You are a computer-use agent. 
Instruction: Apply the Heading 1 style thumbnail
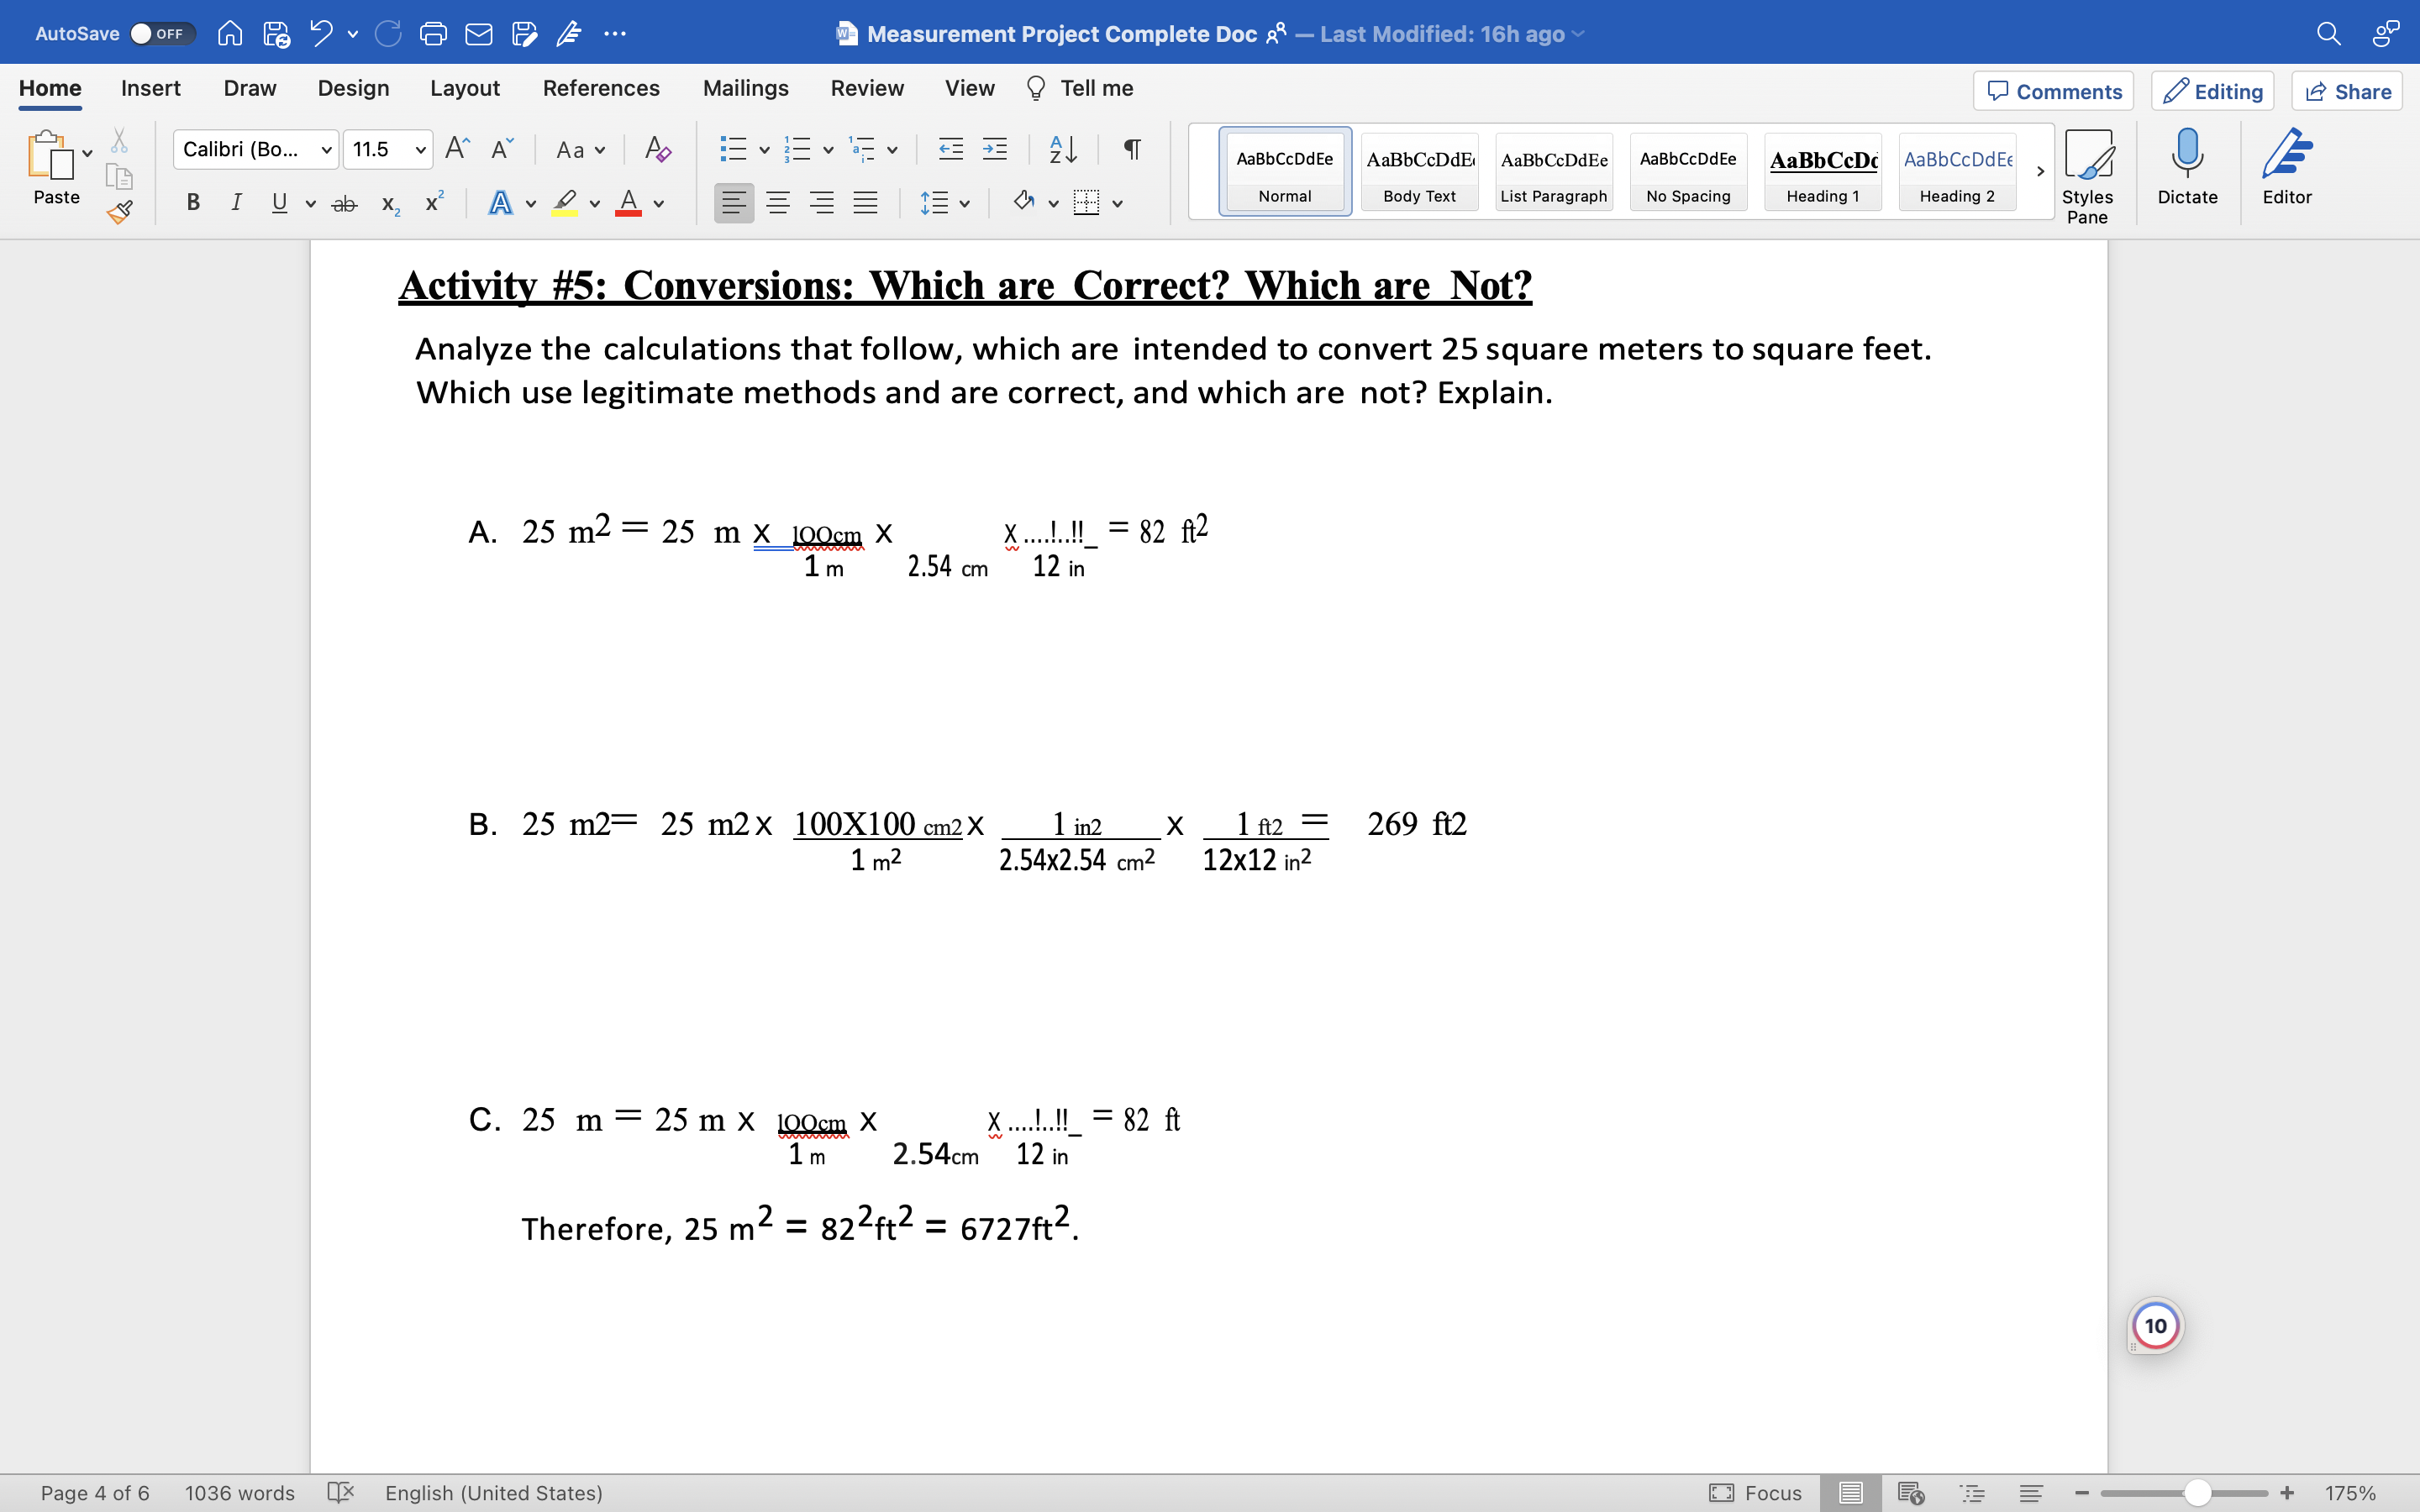(x=1822, y=171)
